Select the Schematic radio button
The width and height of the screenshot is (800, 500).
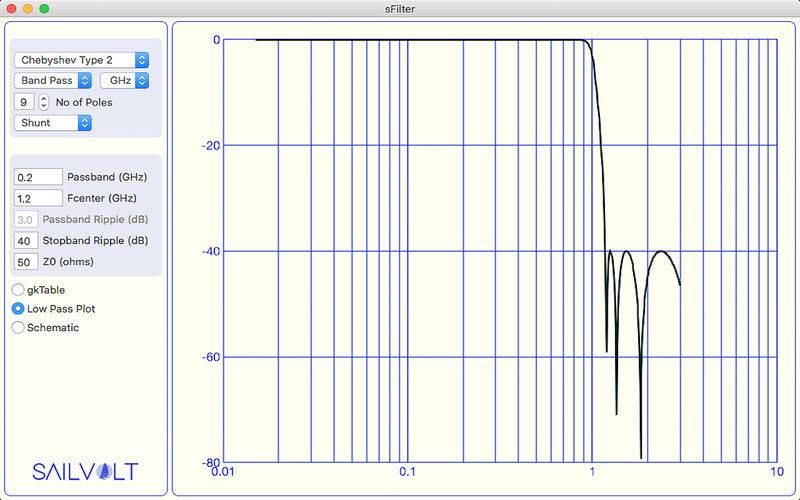point(18,328)
